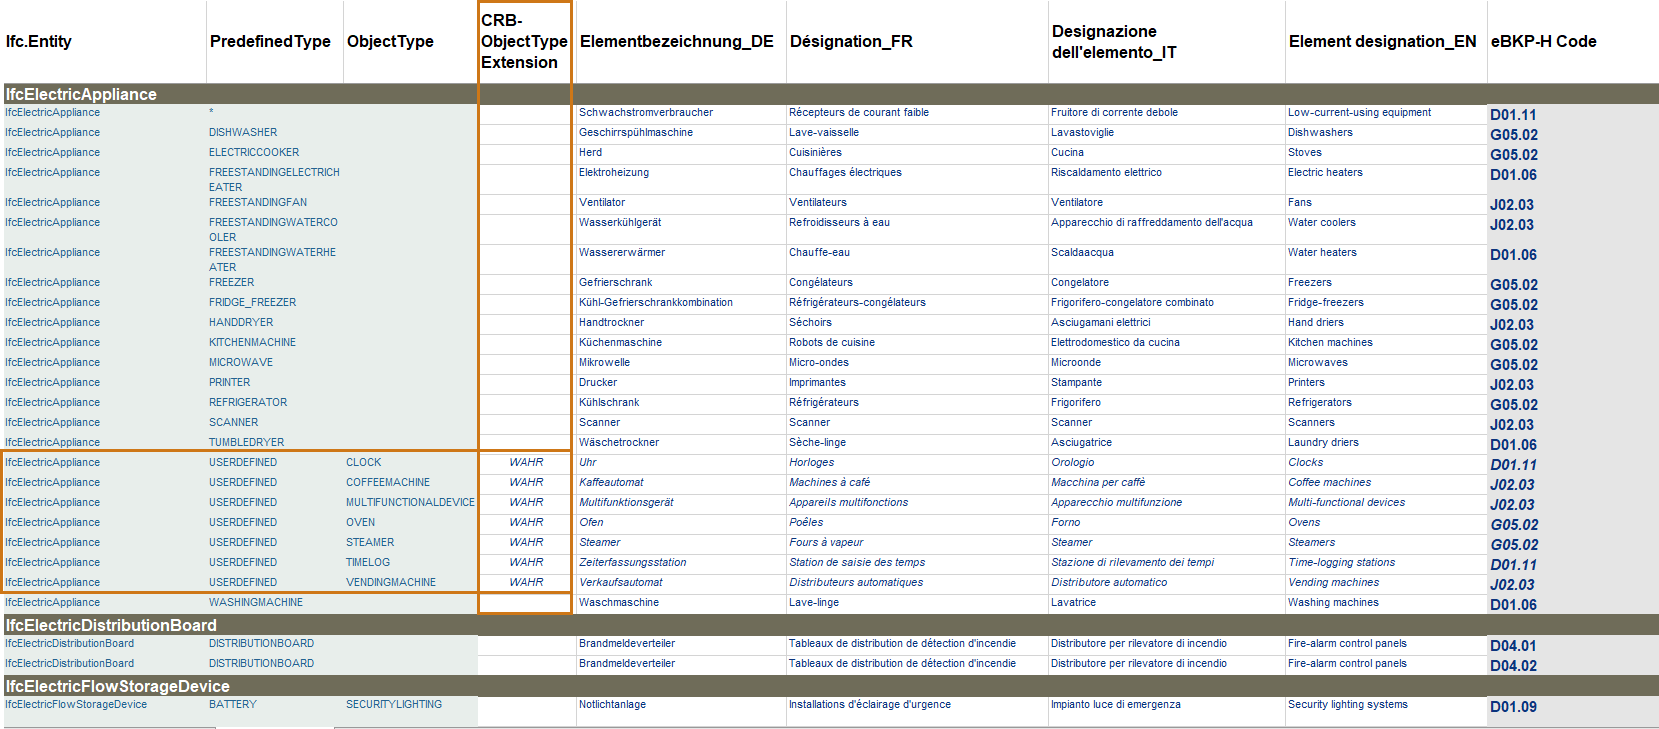Select the 'Distributeurs automatiques' cell

click(x=856, y=582)
